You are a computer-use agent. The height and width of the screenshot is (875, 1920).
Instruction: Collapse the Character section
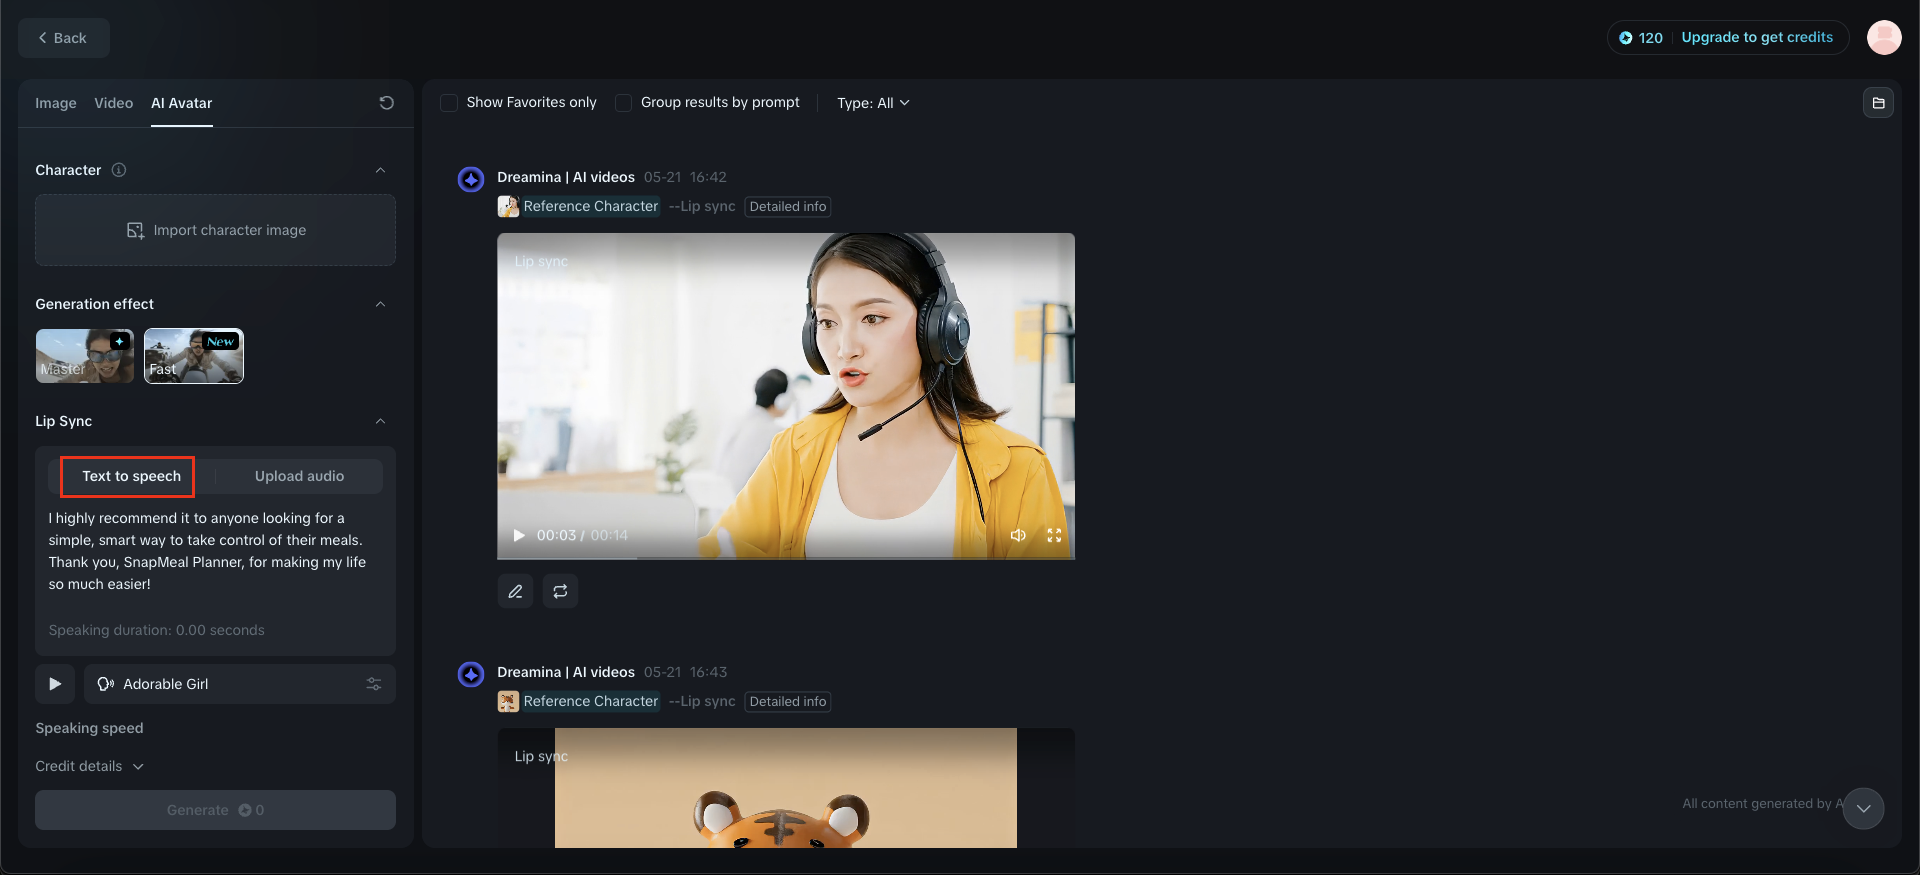click(380, 170)
